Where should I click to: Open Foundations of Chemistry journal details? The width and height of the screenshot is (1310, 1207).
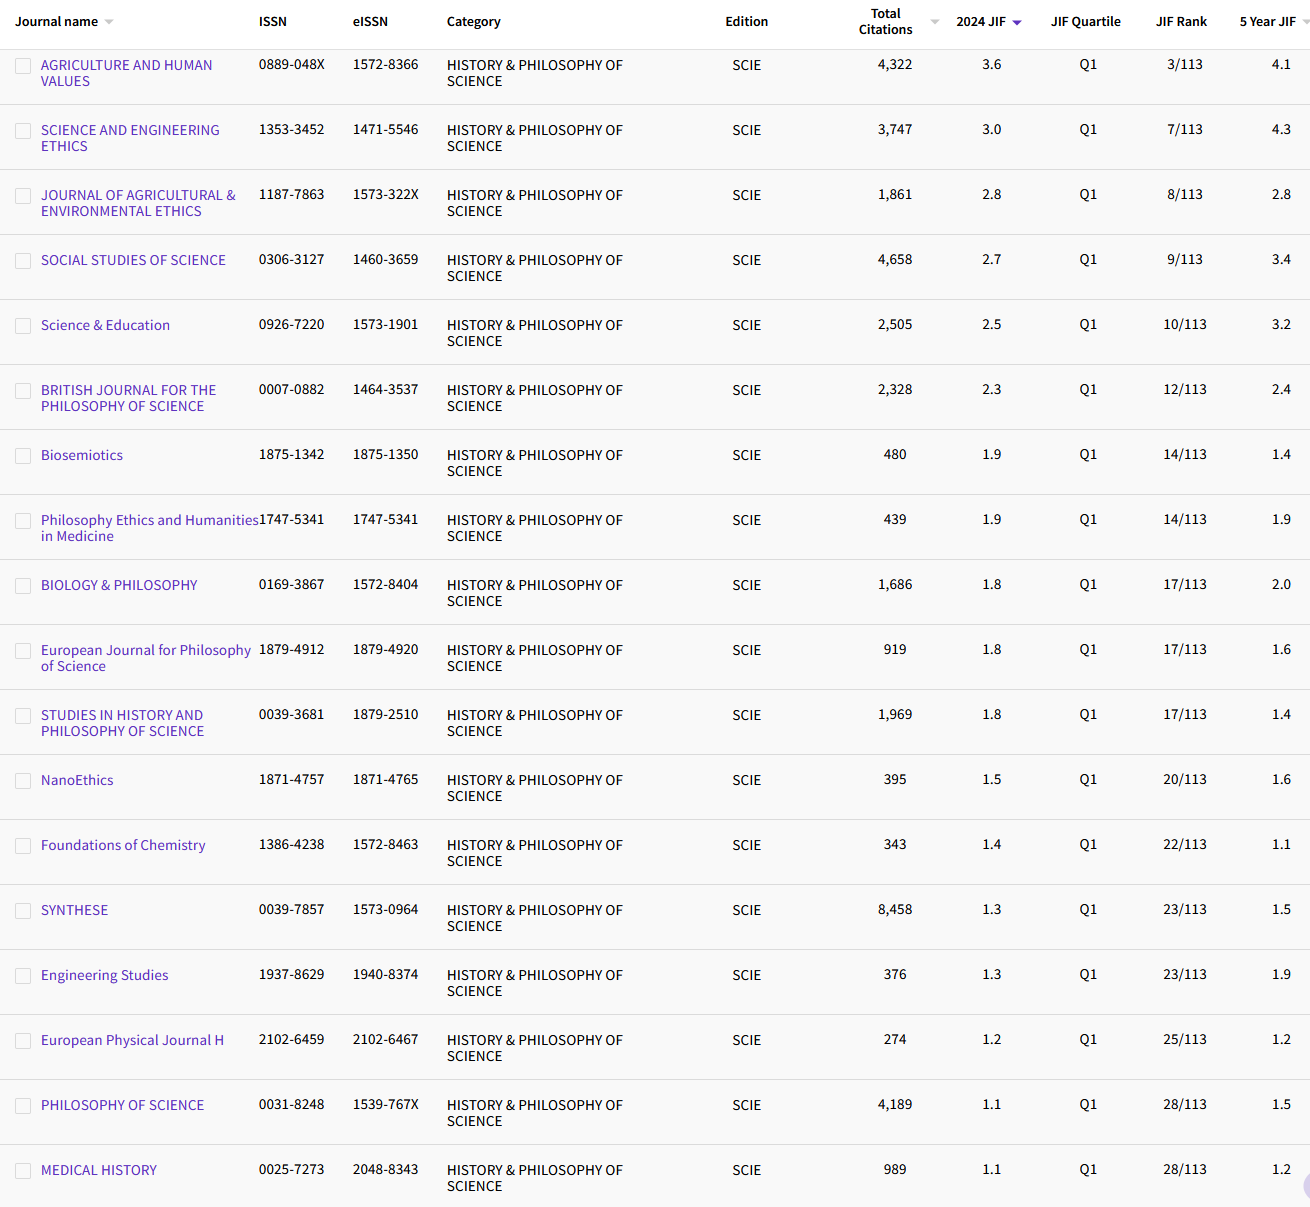tap(123, 845)
